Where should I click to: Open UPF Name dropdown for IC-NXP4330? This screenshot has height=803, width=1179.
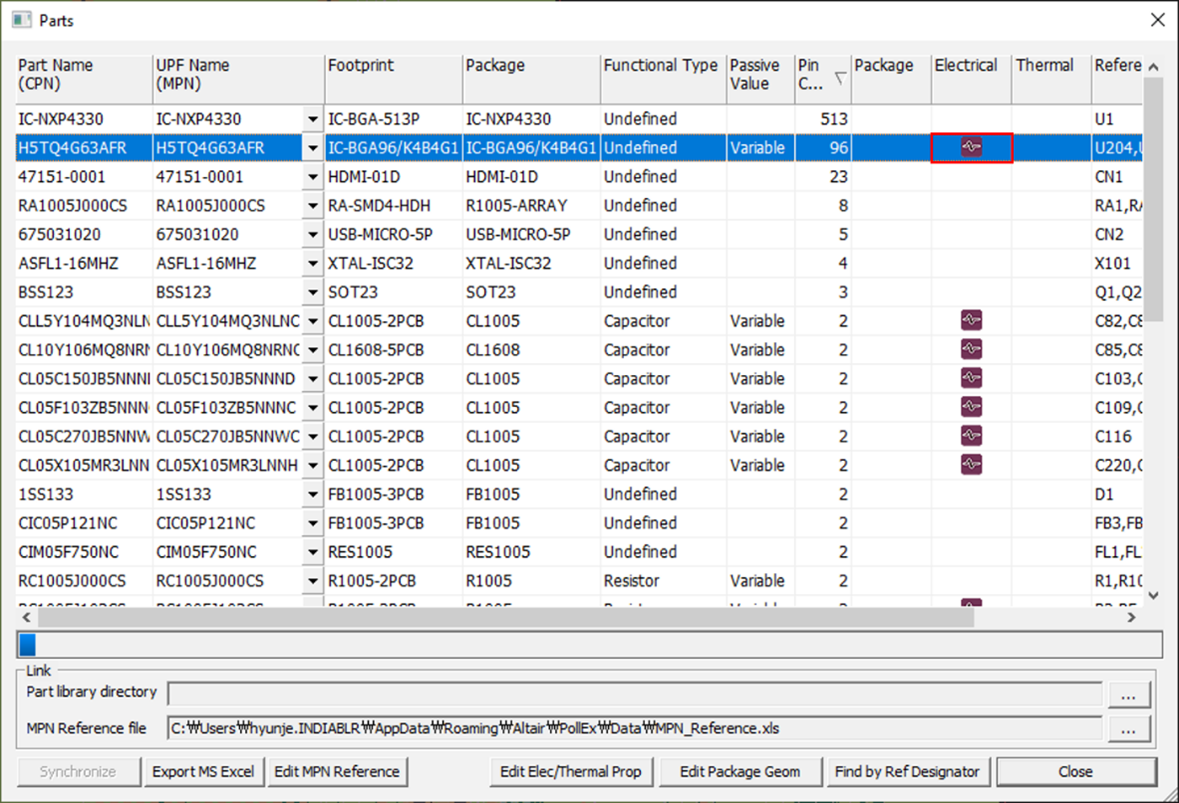coord(313,120)
